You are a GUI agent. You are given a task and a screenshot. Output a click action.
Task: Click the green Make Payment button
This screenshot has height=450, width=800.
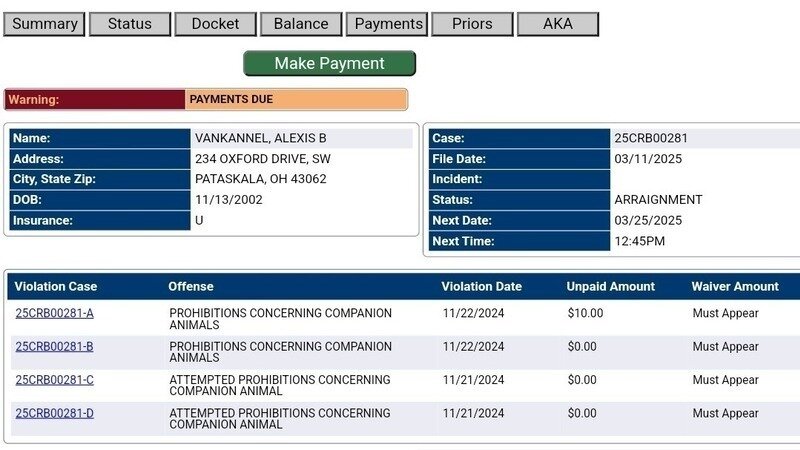coord(329,64)
